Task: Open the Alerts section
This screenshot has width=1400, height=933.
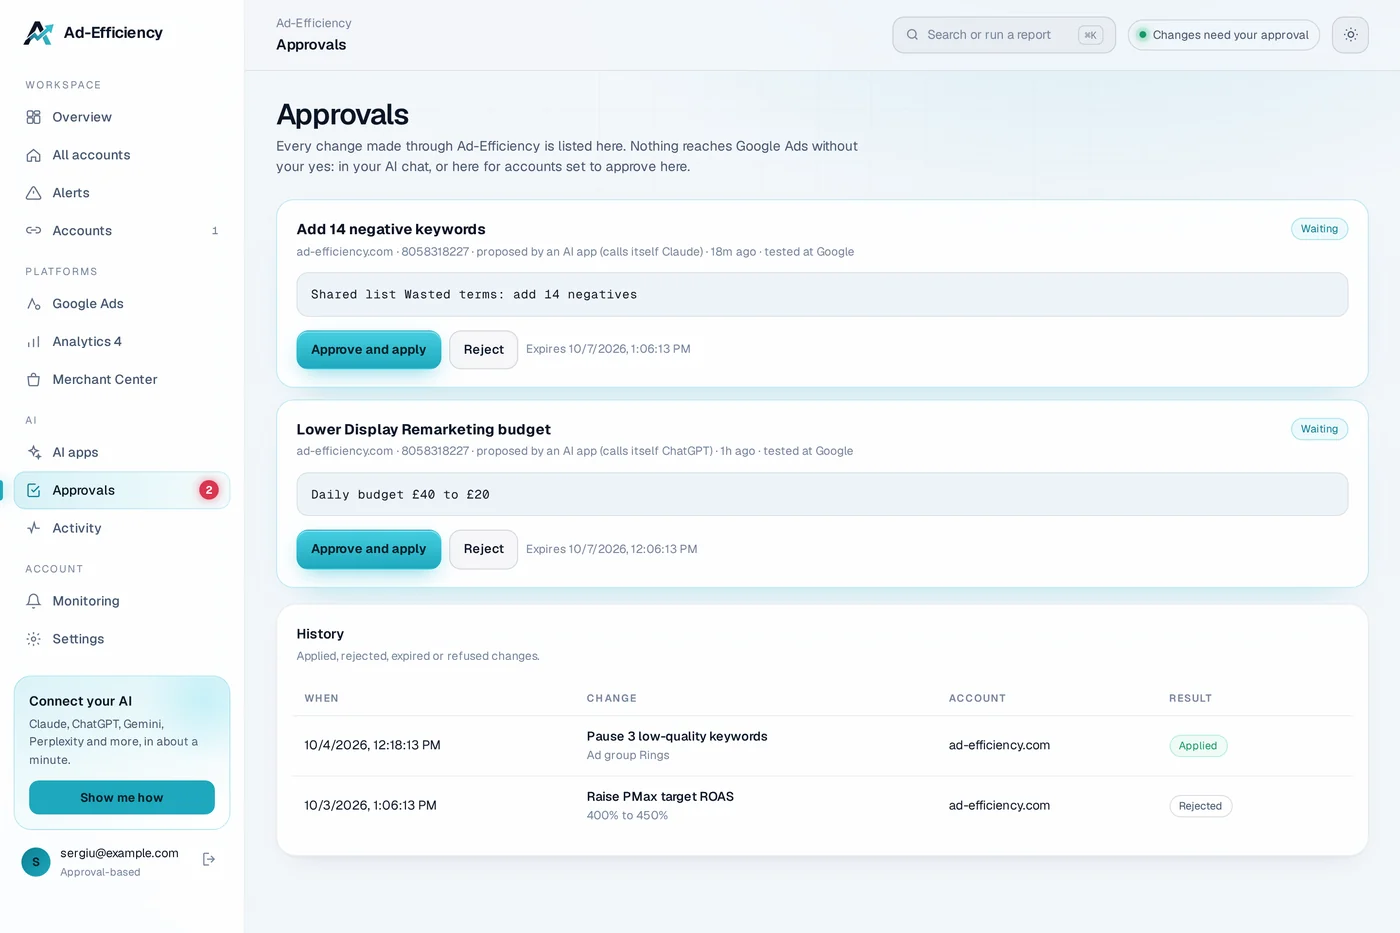Action: 122,193
